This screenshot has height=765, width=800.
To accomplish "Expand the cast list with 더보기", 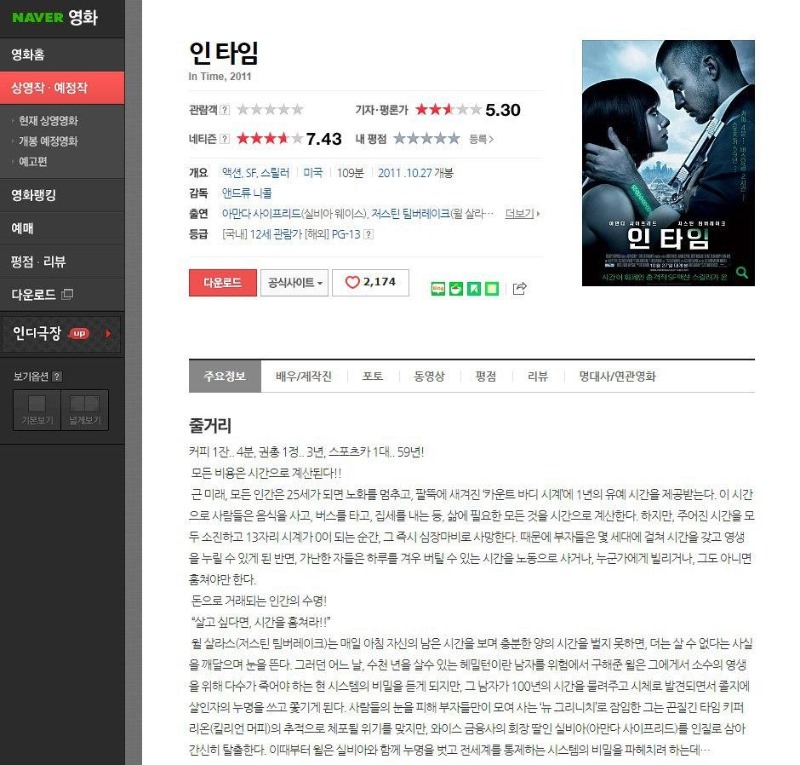I will tap(522, 213).
